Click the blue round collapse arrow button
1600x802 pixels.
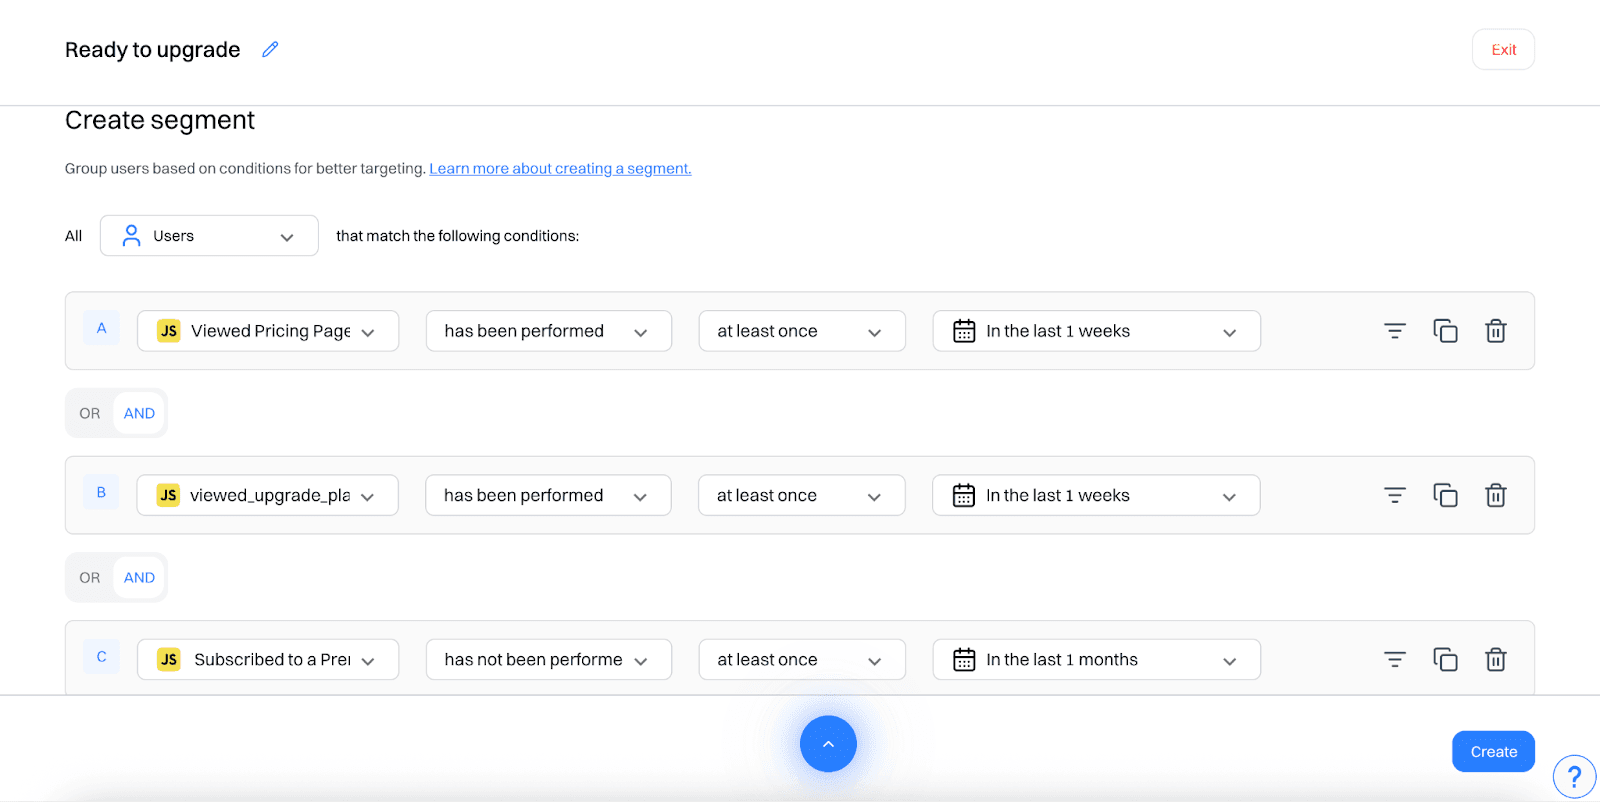(x=828, y=744)
